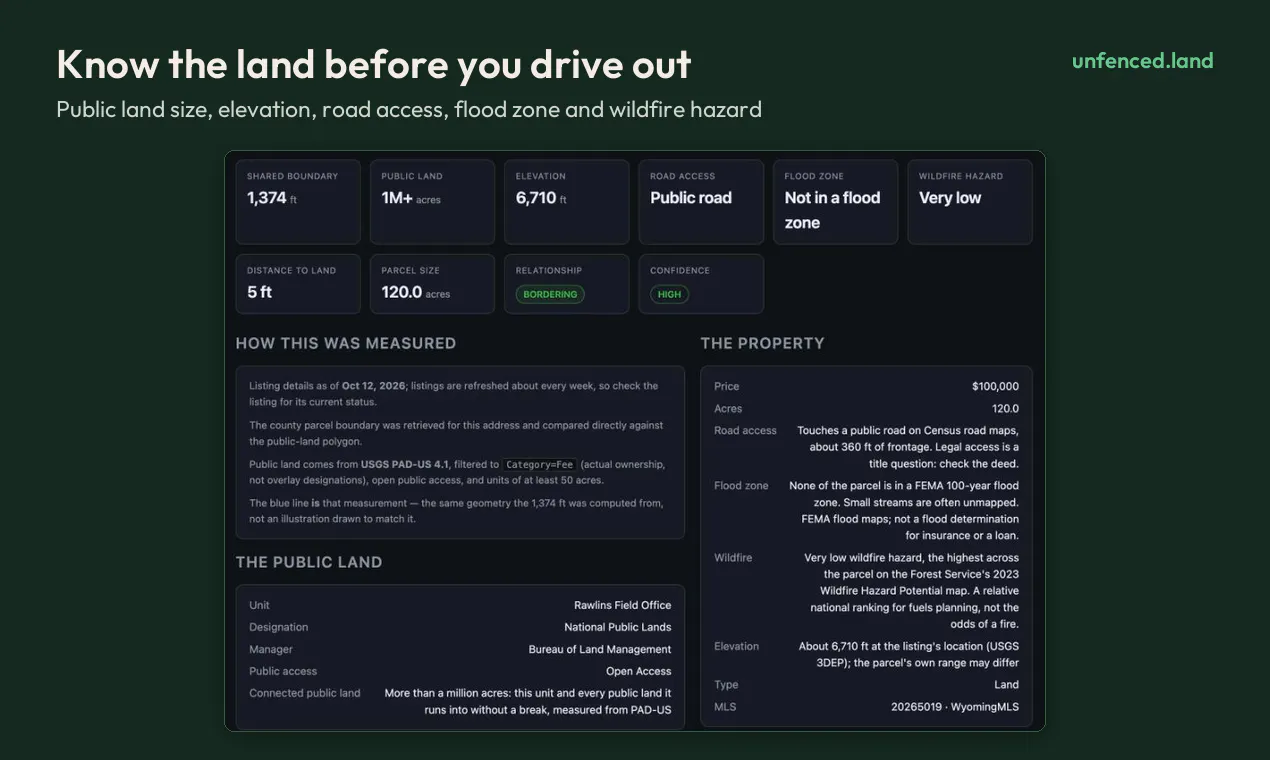
Task: Click the Wildfire Hazard Potential map description
Action: pyautogui.click(x=912, y=591)
